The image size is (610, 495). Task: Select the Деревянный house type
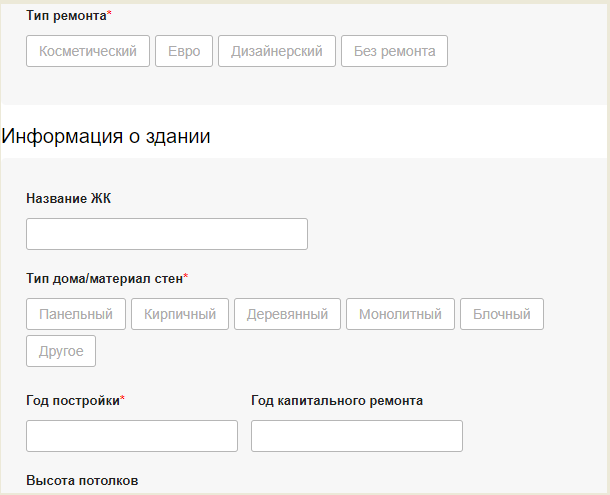(288, 314)
